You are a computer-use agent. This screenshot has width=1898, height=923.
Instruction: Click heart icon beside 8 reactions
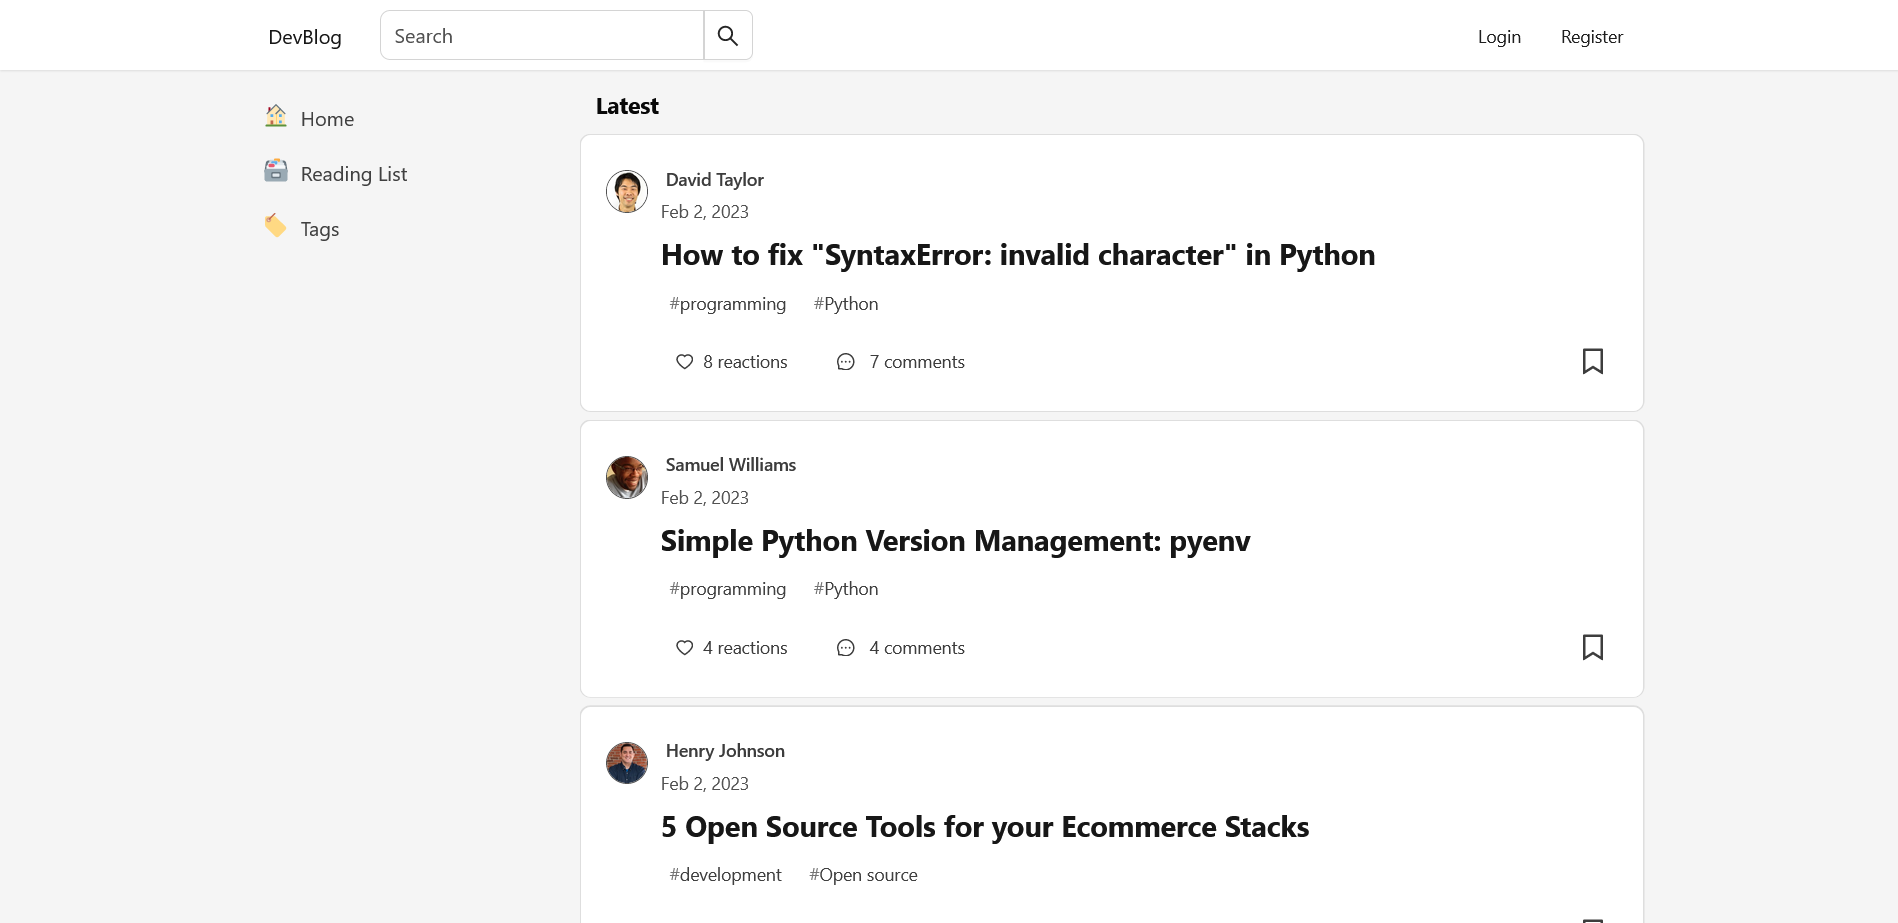pos(684,362)
